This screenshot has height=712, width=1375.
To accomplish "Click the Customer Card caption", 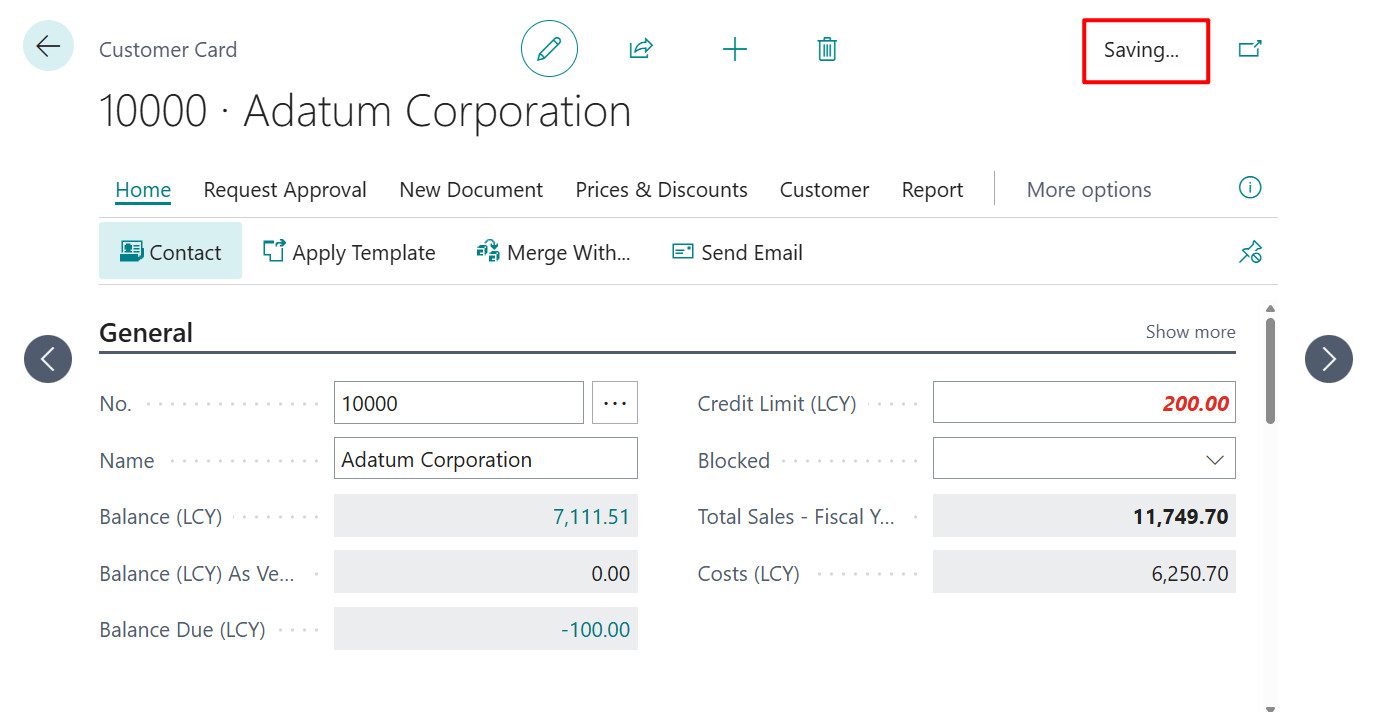I will [x=168, y=50].
